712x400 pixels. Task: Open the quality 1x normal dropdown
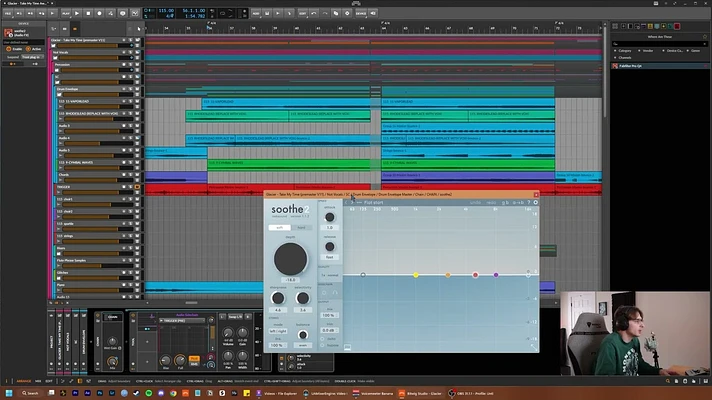coord(330,275)
